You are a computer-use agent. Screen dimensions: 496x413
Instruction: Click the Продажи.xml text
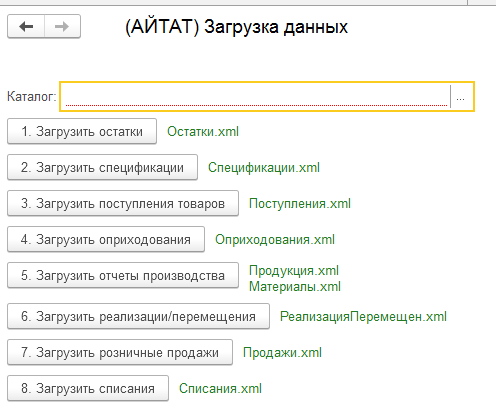(282, 352)
